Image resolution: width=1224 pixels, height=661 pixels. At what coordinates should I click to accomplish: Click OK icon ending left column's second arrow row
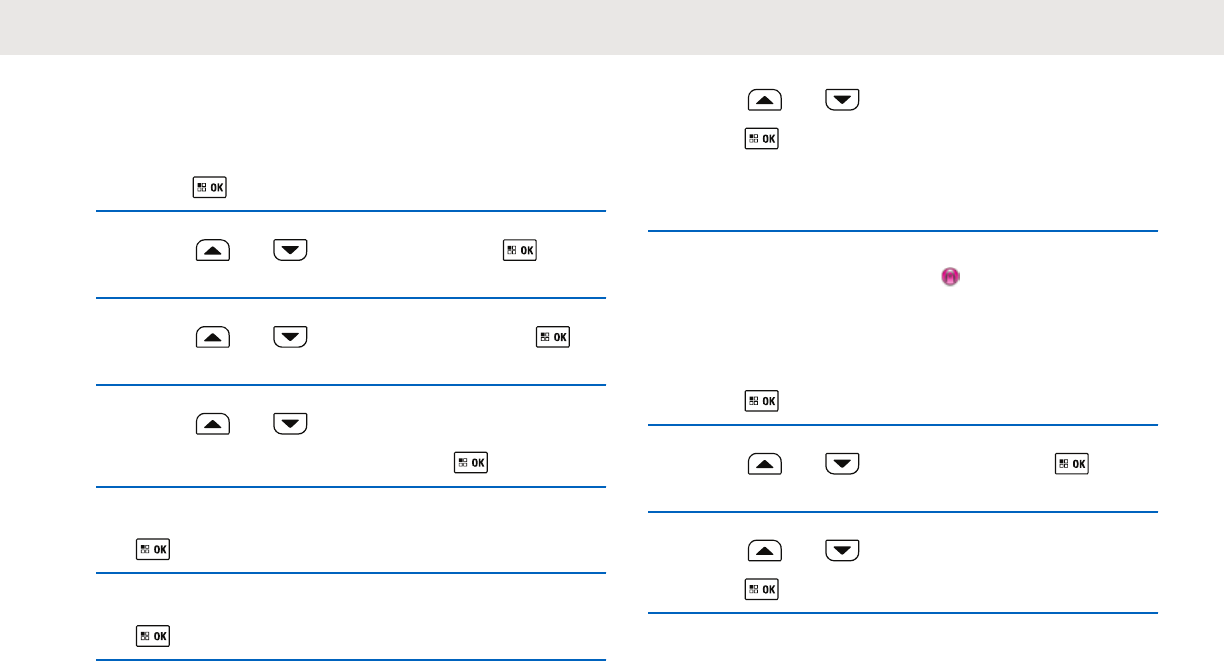tap(553, 337)
